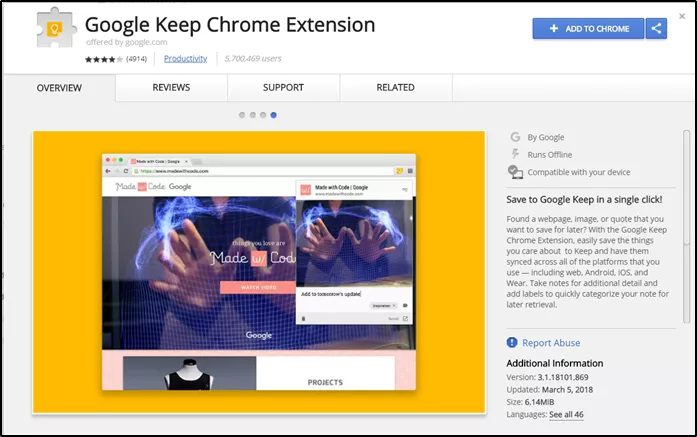
Task: Open the 'See all 46' languages link
Action: tap(566, 414)
